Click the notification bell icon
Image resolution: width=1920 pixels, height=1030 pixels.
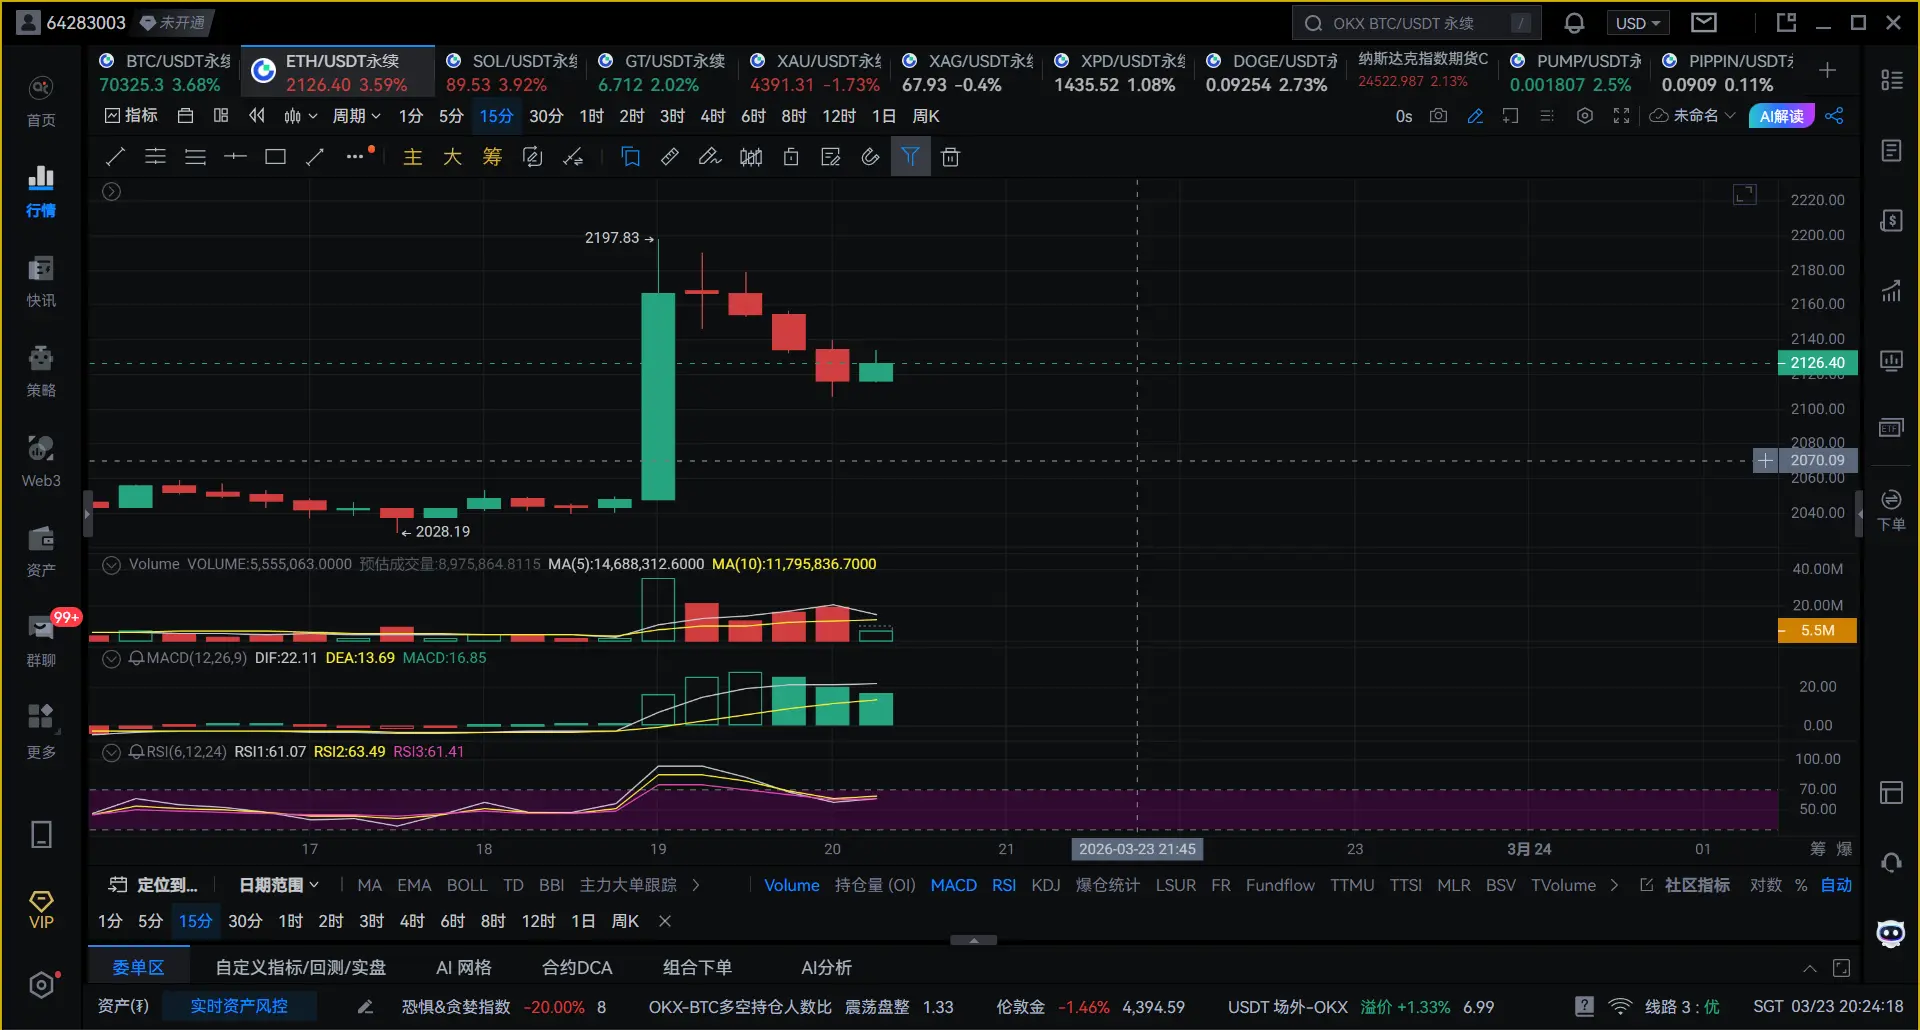1574,23
